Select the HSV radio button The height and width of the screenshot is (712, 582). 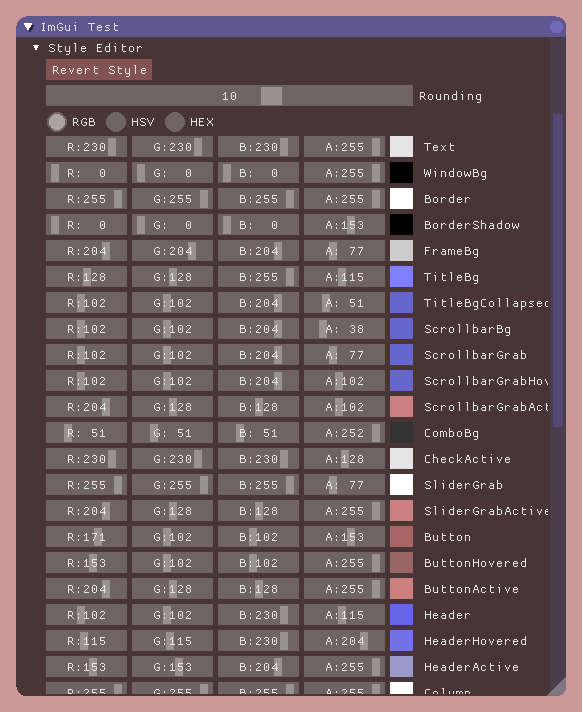pyautogui.click(x=116, y=122)
